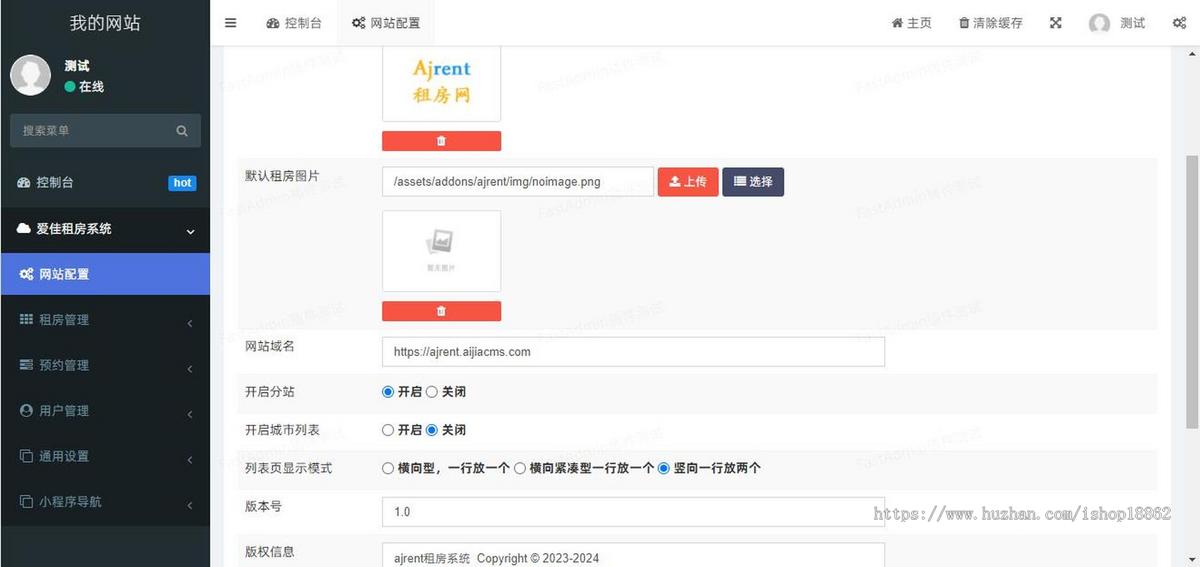The width and height of the screenshot is (1200, 567).
Task: Open 租房管理 sidebar menu
Action: (x=105, y=320)
